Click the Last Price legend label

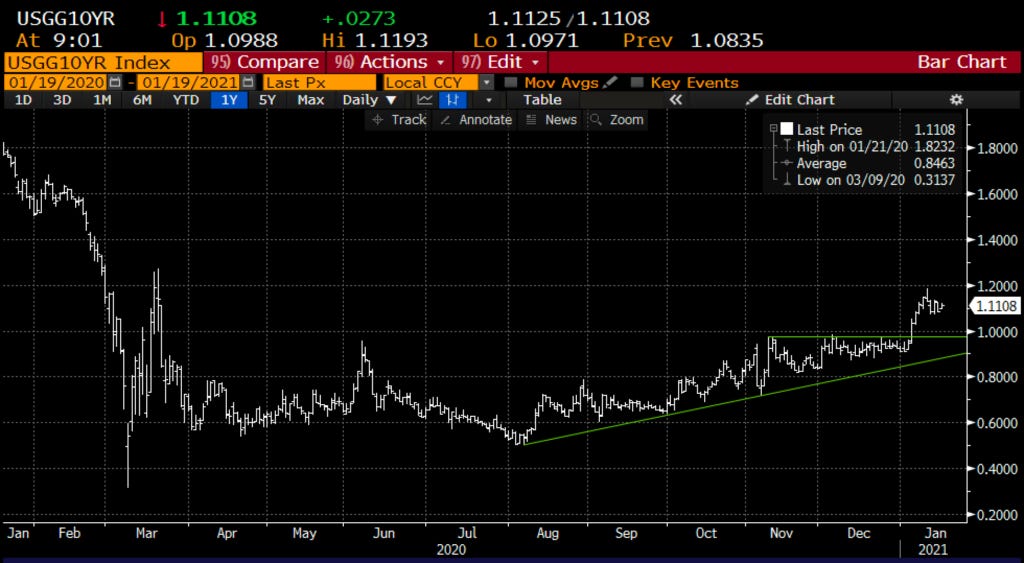pyautogui.click(x=829, y=130)
